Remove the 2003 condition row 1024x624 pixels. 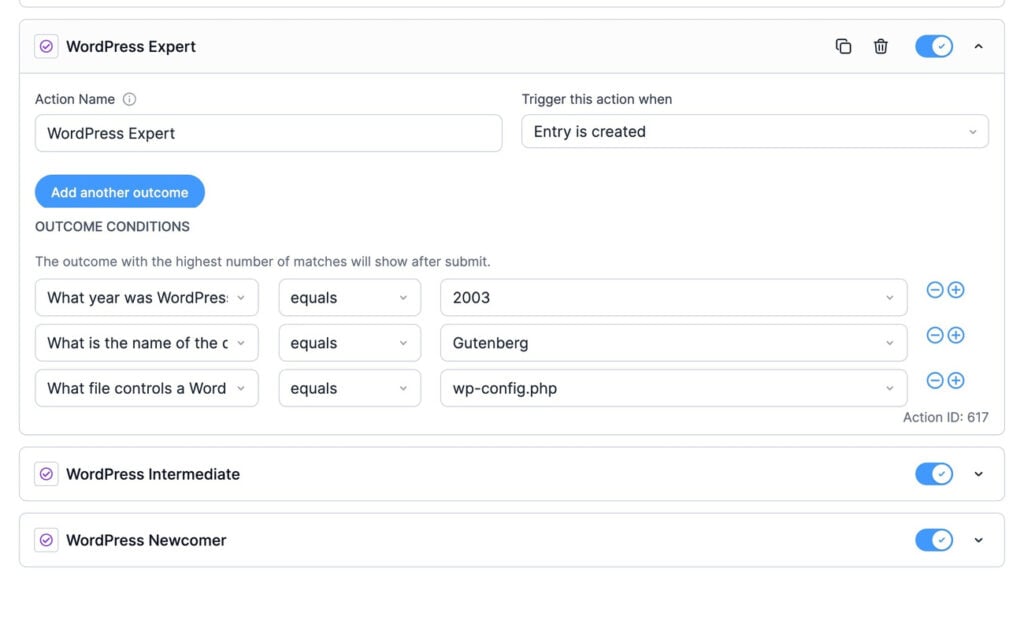[x=935, y=290]
